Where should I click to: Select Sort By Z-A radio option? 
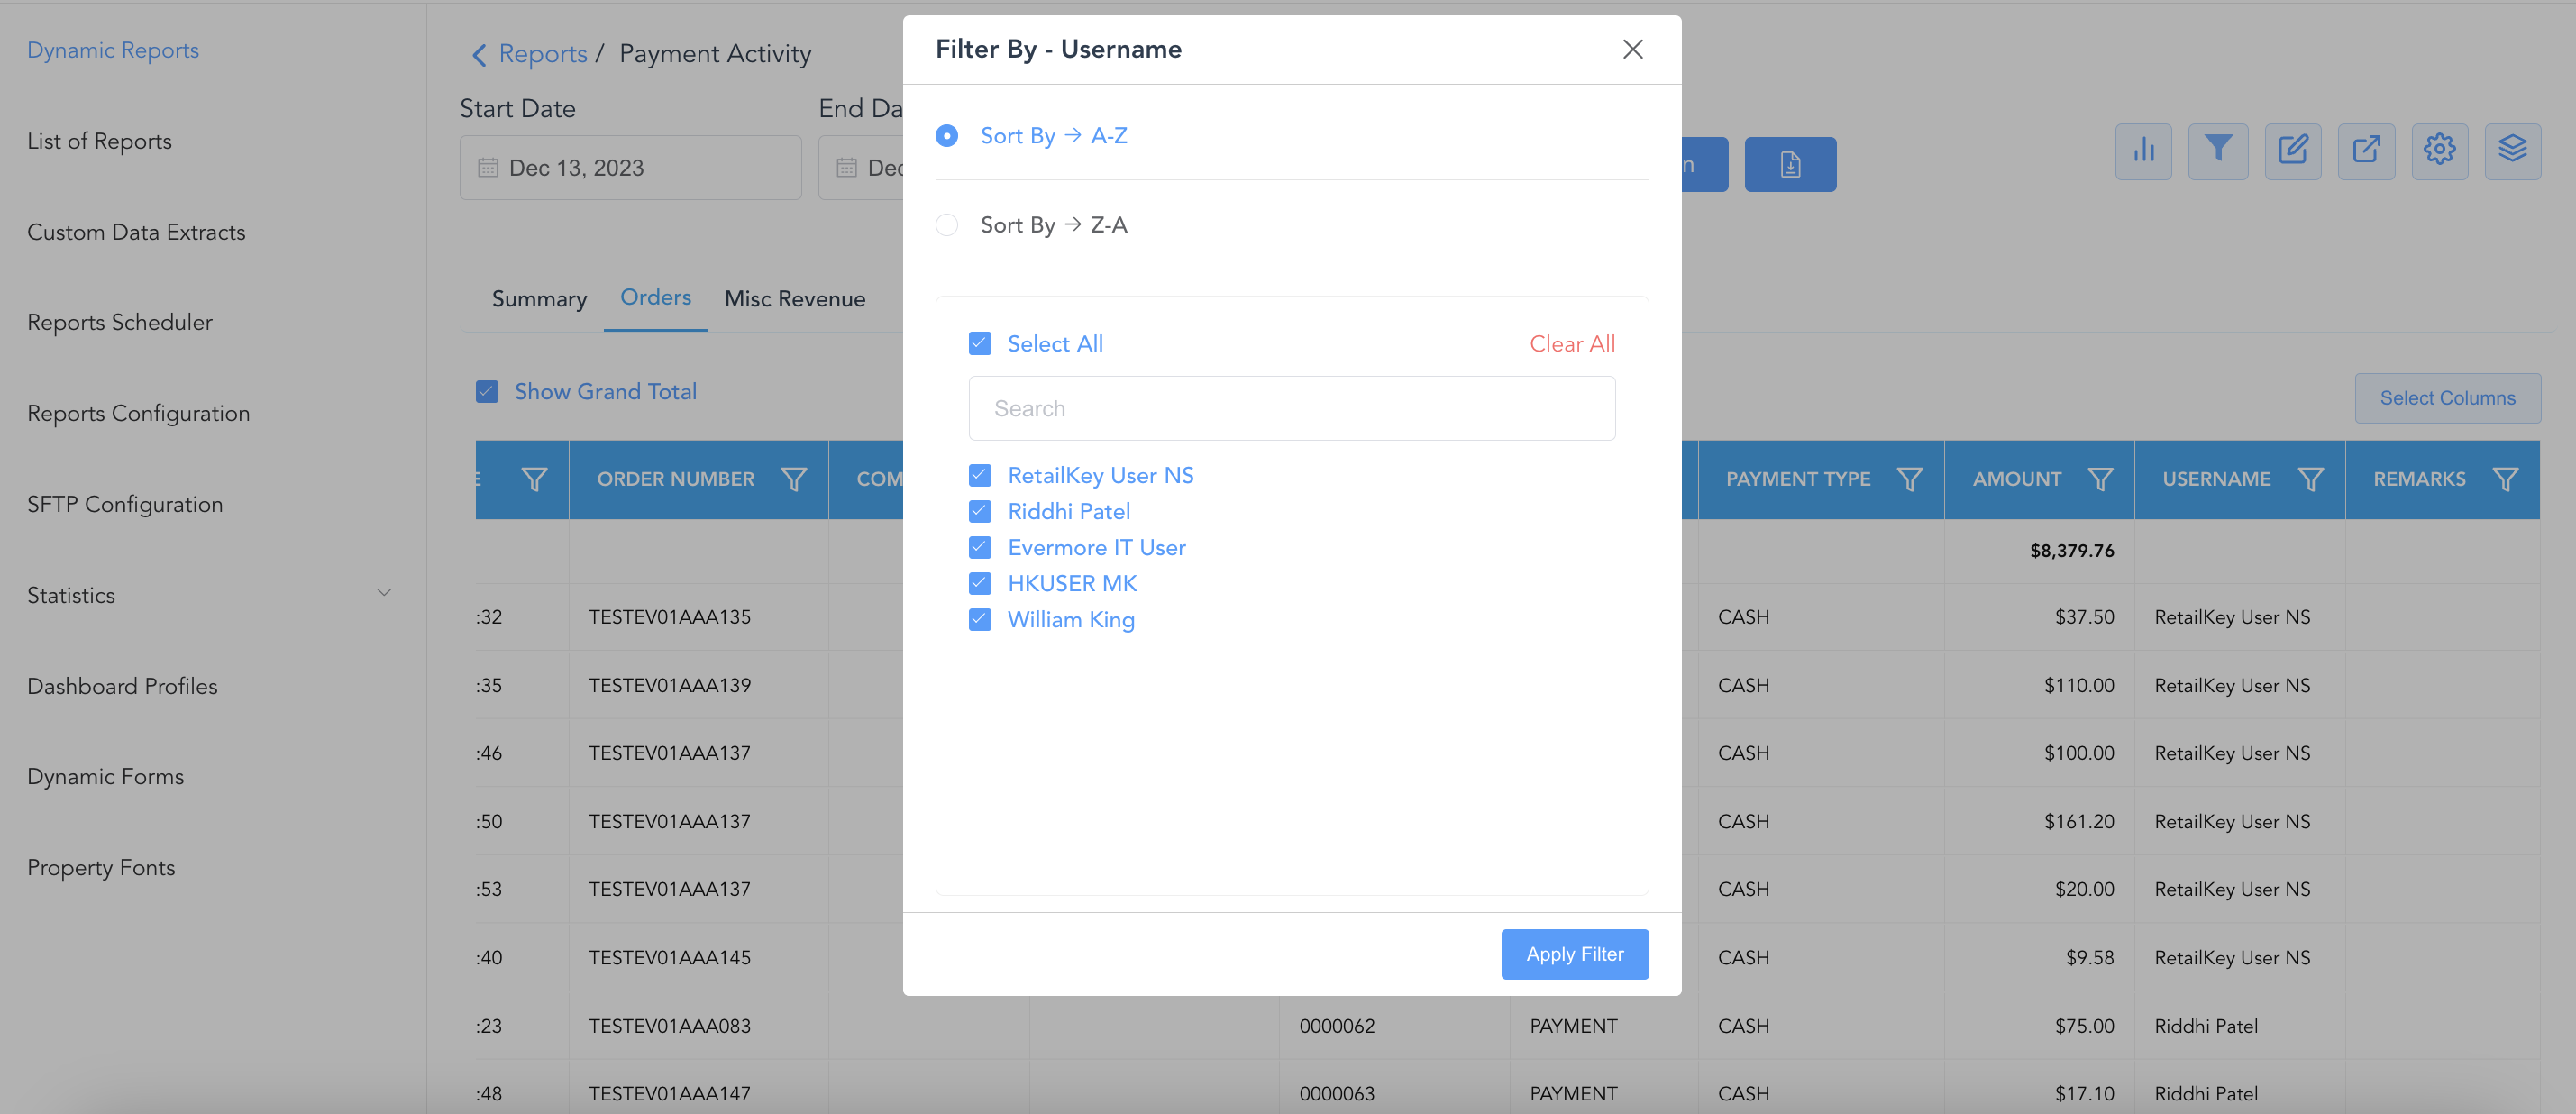pyautogui.click(x=946, y=225)
